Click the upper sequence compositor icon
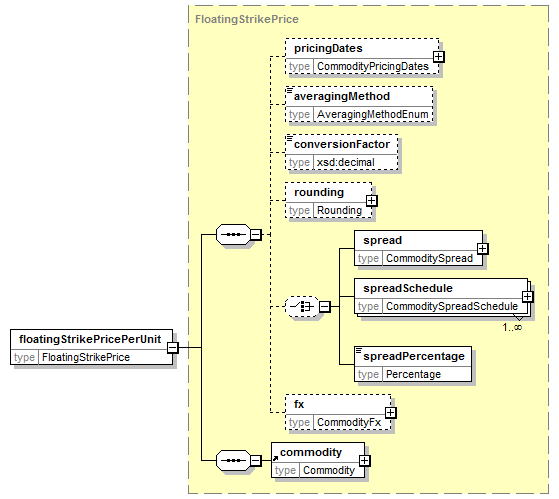This screenshot has width=559, height=499. (234, 235)
